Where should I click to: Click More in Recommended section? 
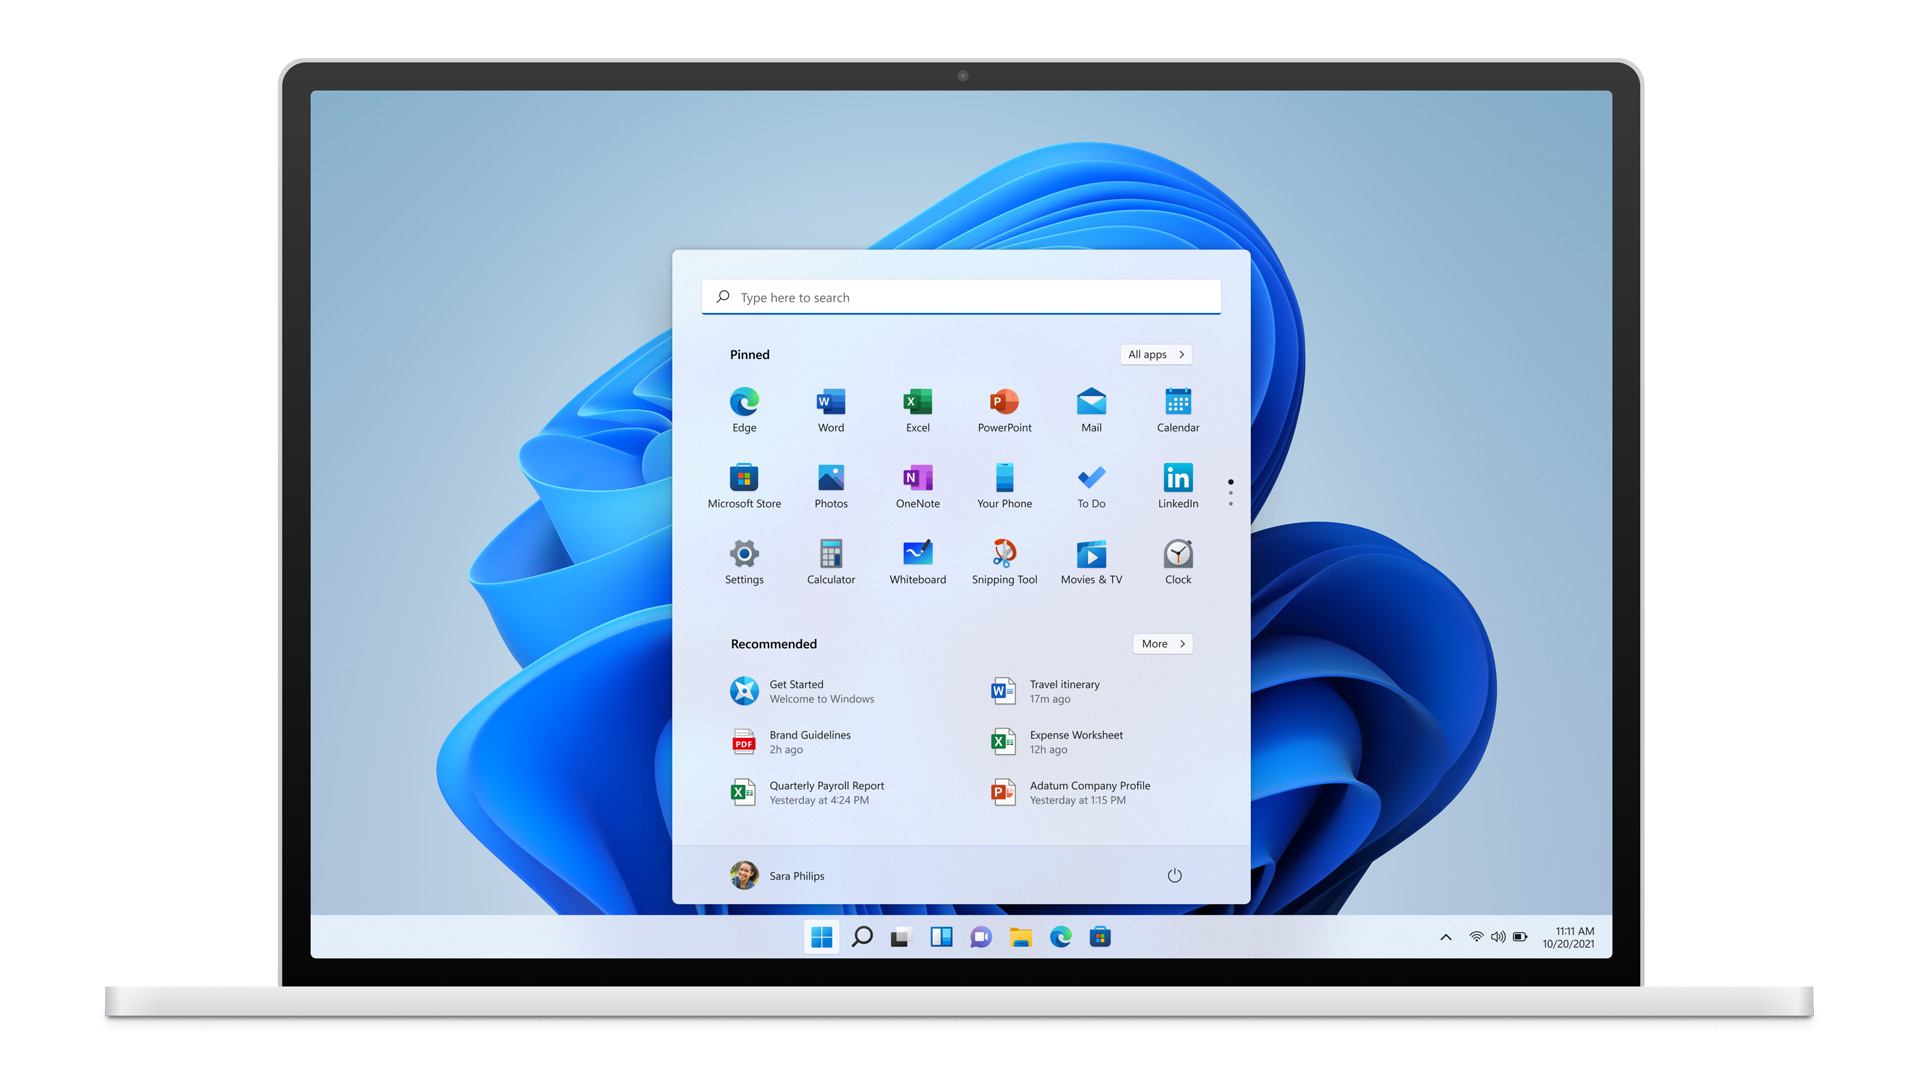[1160, 644]
